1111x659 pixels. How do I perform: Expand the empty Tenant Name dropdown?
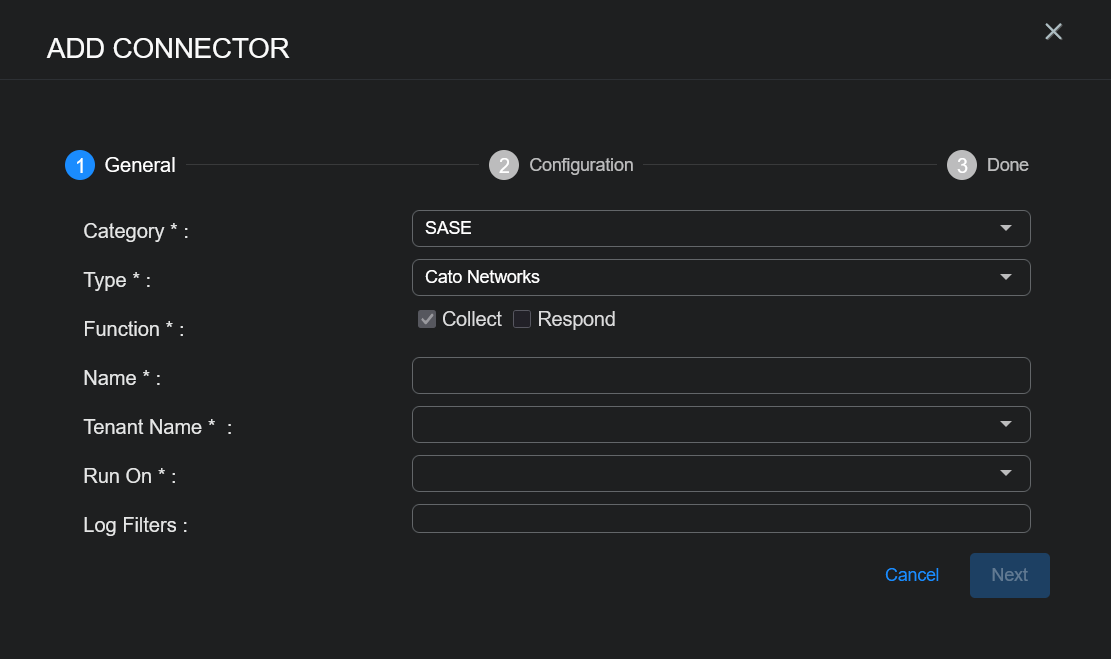tap(700, 425)
